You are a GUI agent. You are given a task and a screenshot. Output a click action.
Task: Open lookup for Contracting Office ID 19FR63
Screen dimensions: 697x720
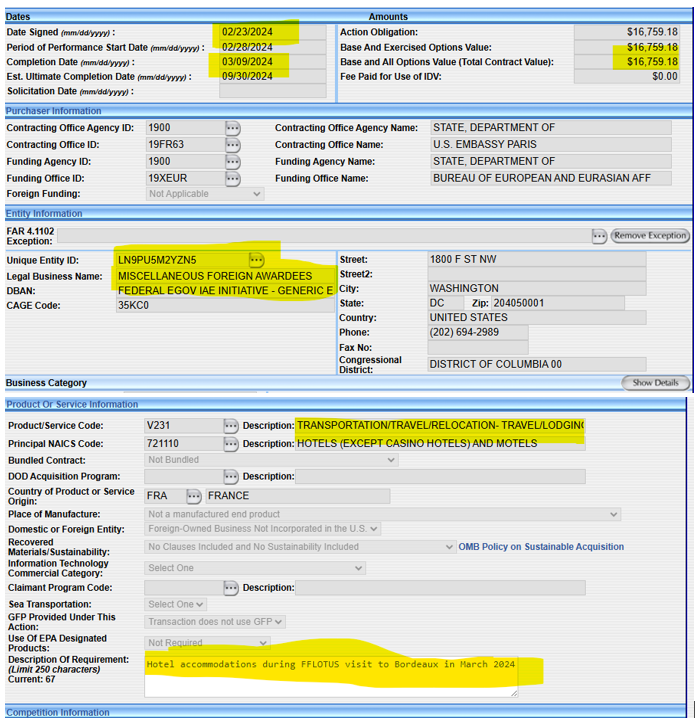(x=232, y=145)
